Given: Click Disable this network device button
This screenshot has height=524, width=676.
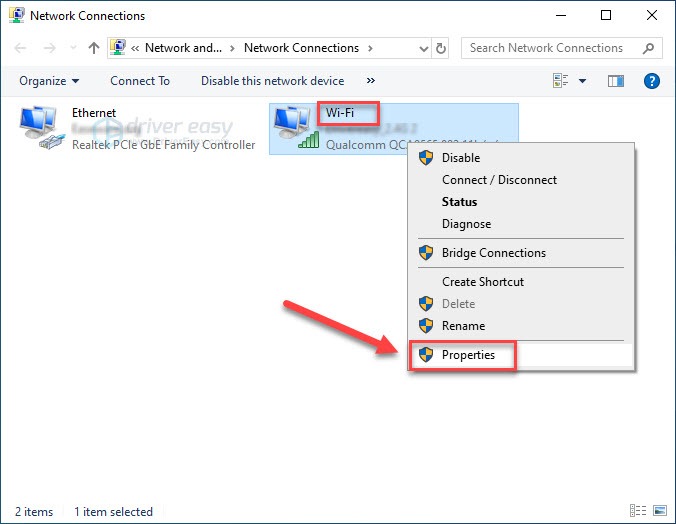Looking at the screenshot, I should coord(272,81).
